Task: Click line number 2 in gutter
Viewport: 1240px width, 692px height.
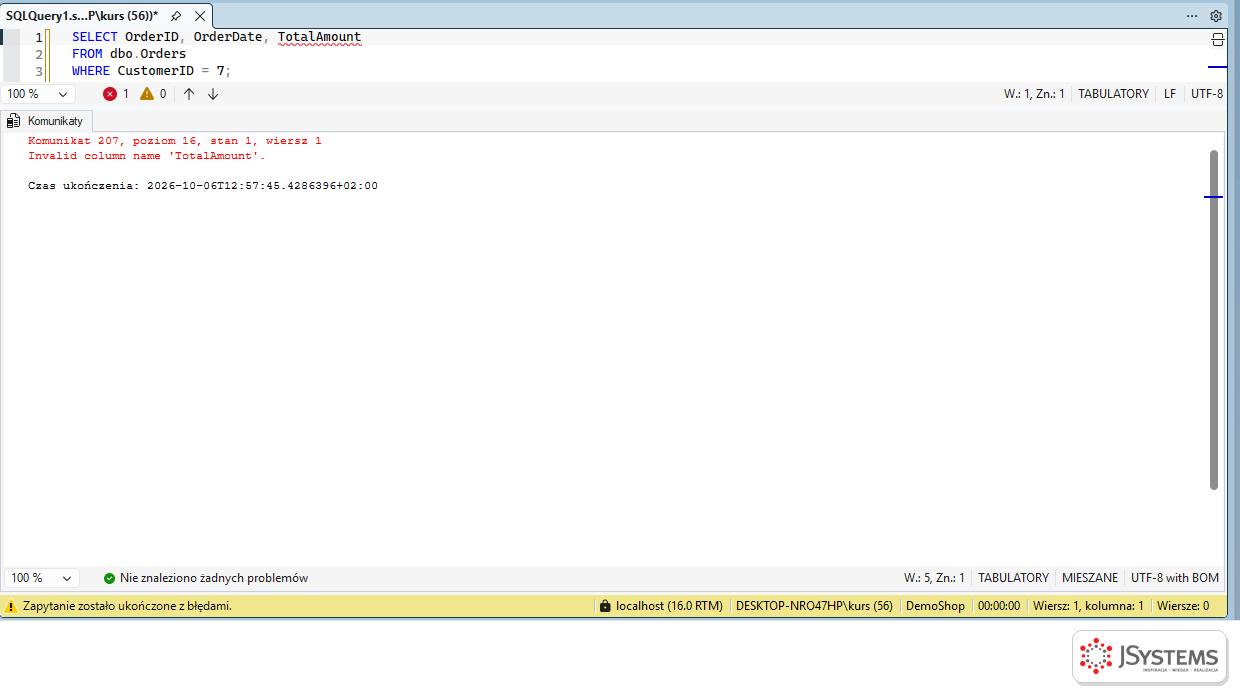Action: tap(39, 54)
